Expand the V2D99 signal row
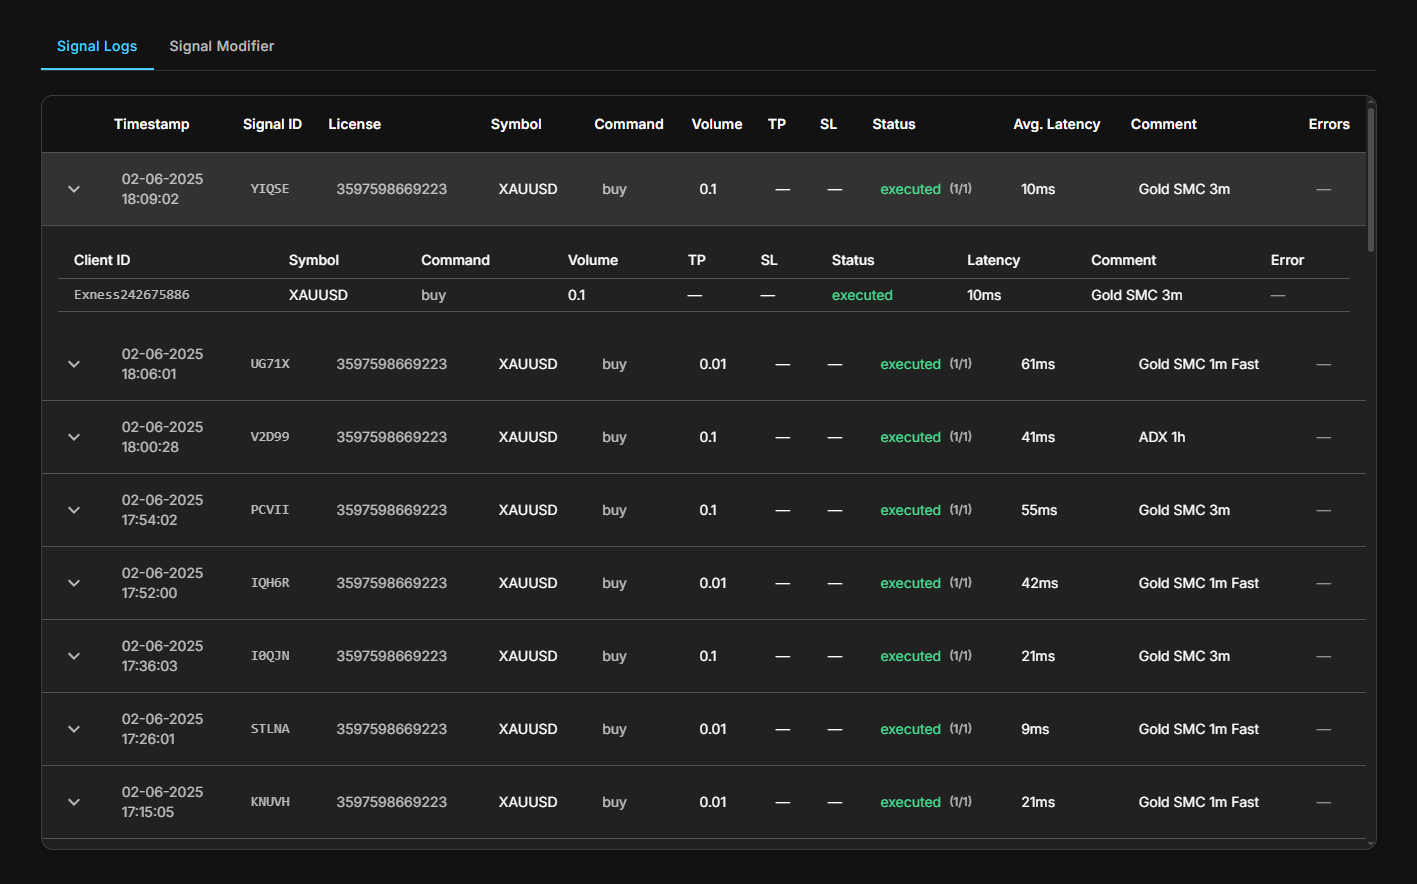1417x884 pixels. click(x=73, y=436)
